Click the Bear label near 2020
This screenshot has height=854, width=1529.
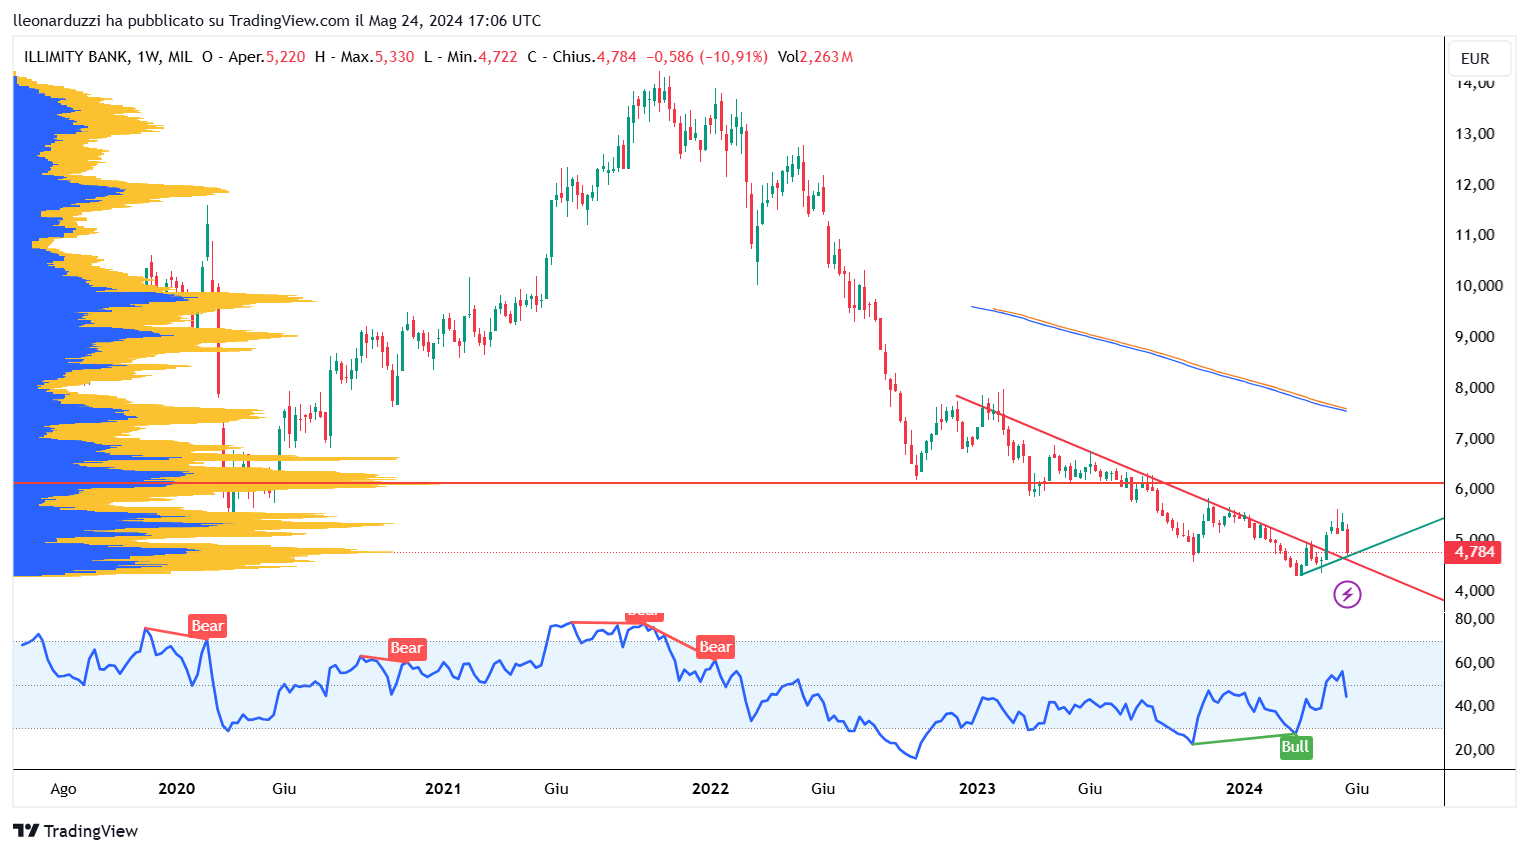207,626
